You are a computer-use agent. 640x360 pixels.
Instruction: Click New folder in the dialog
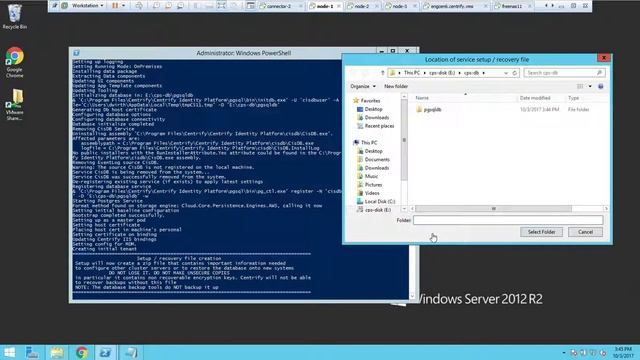(396, 87)
